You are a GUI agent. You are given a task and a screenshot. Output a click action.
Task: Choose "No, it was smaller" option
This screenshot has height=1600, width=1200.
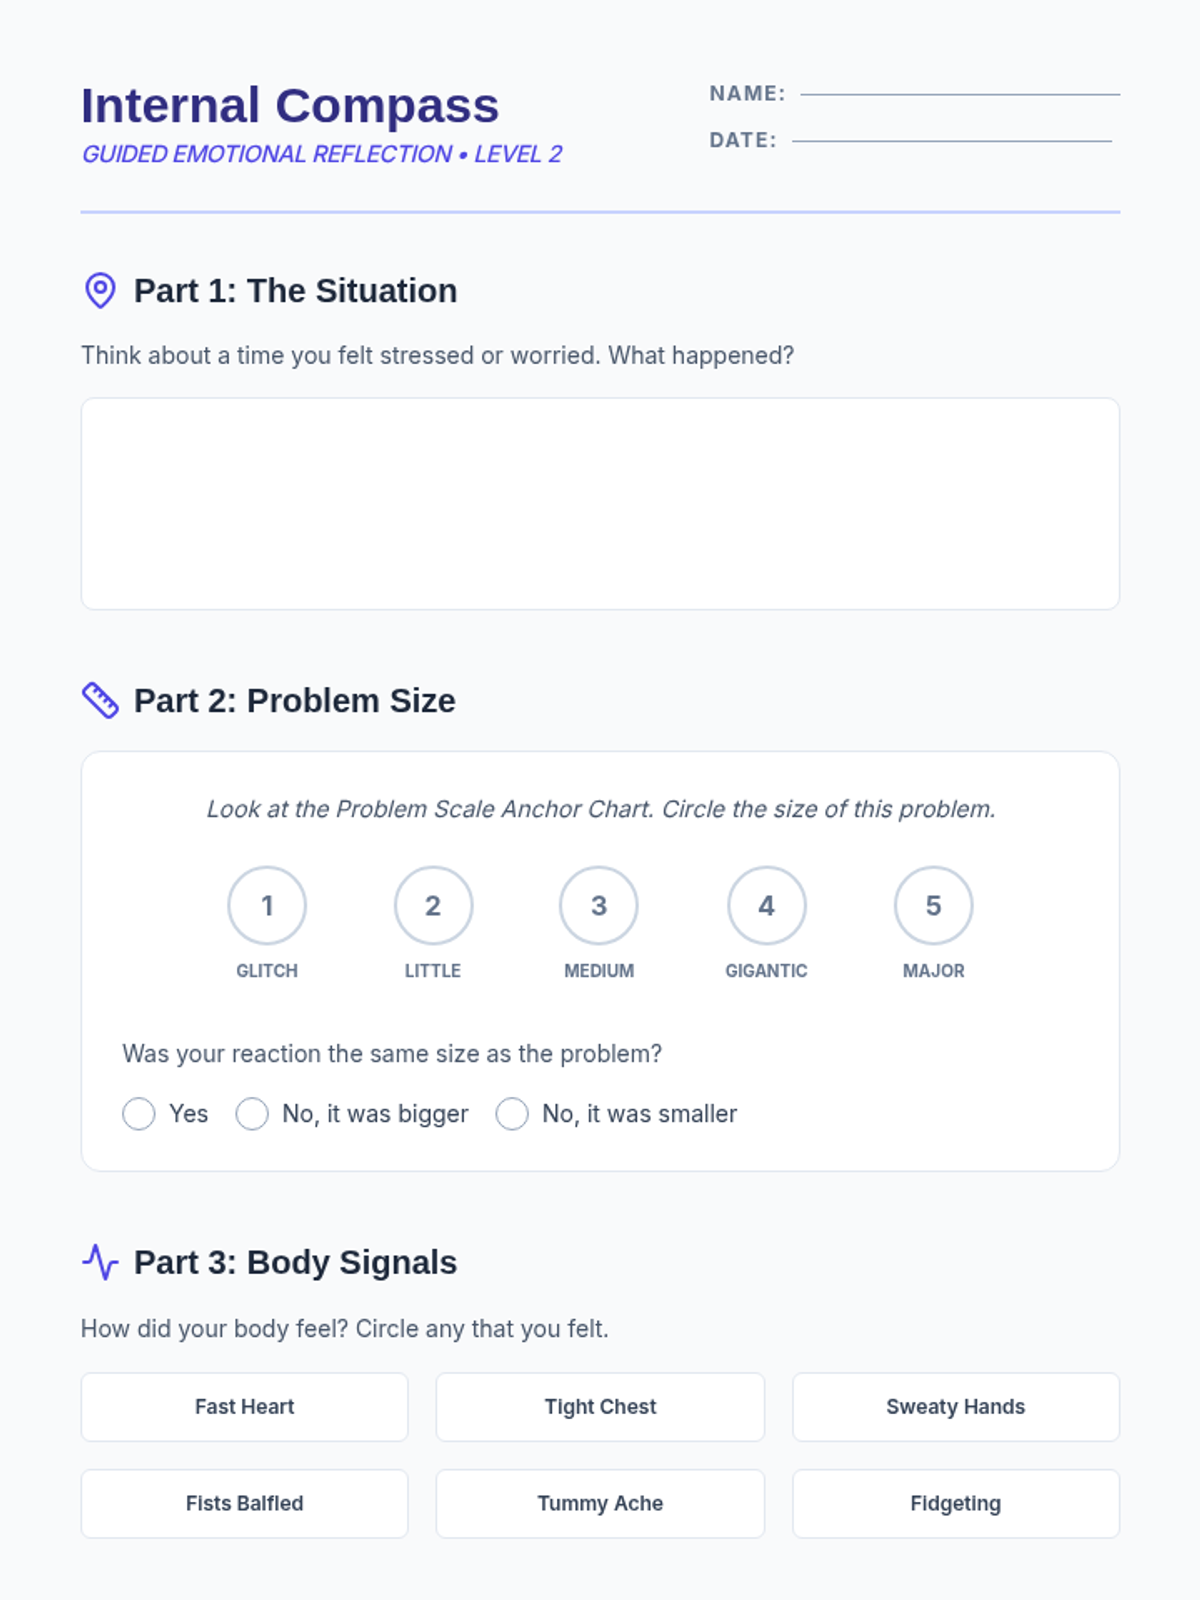[x=512, y=1114]
